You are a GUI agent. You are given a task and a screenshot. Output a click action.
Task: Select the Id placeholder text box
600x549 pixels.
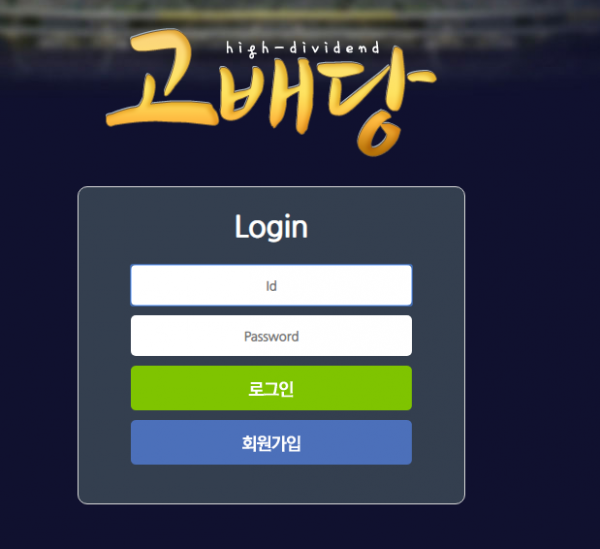click(271, 285)
